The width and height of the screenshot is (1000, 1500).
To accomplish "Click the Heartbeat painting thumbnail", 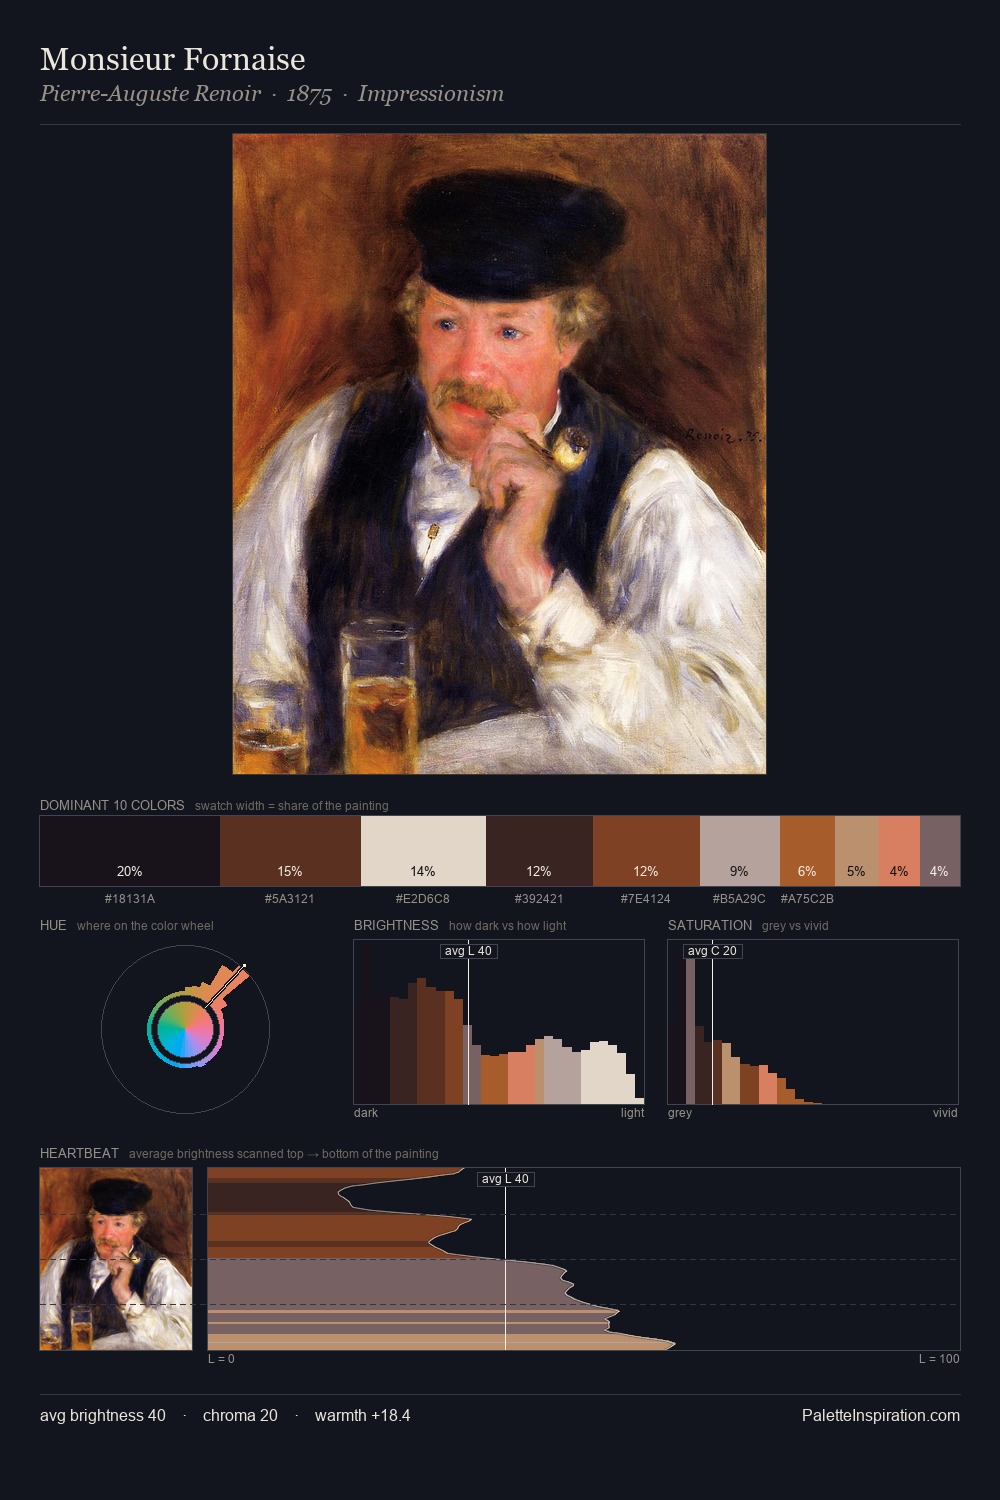I will pos(116,1259).
